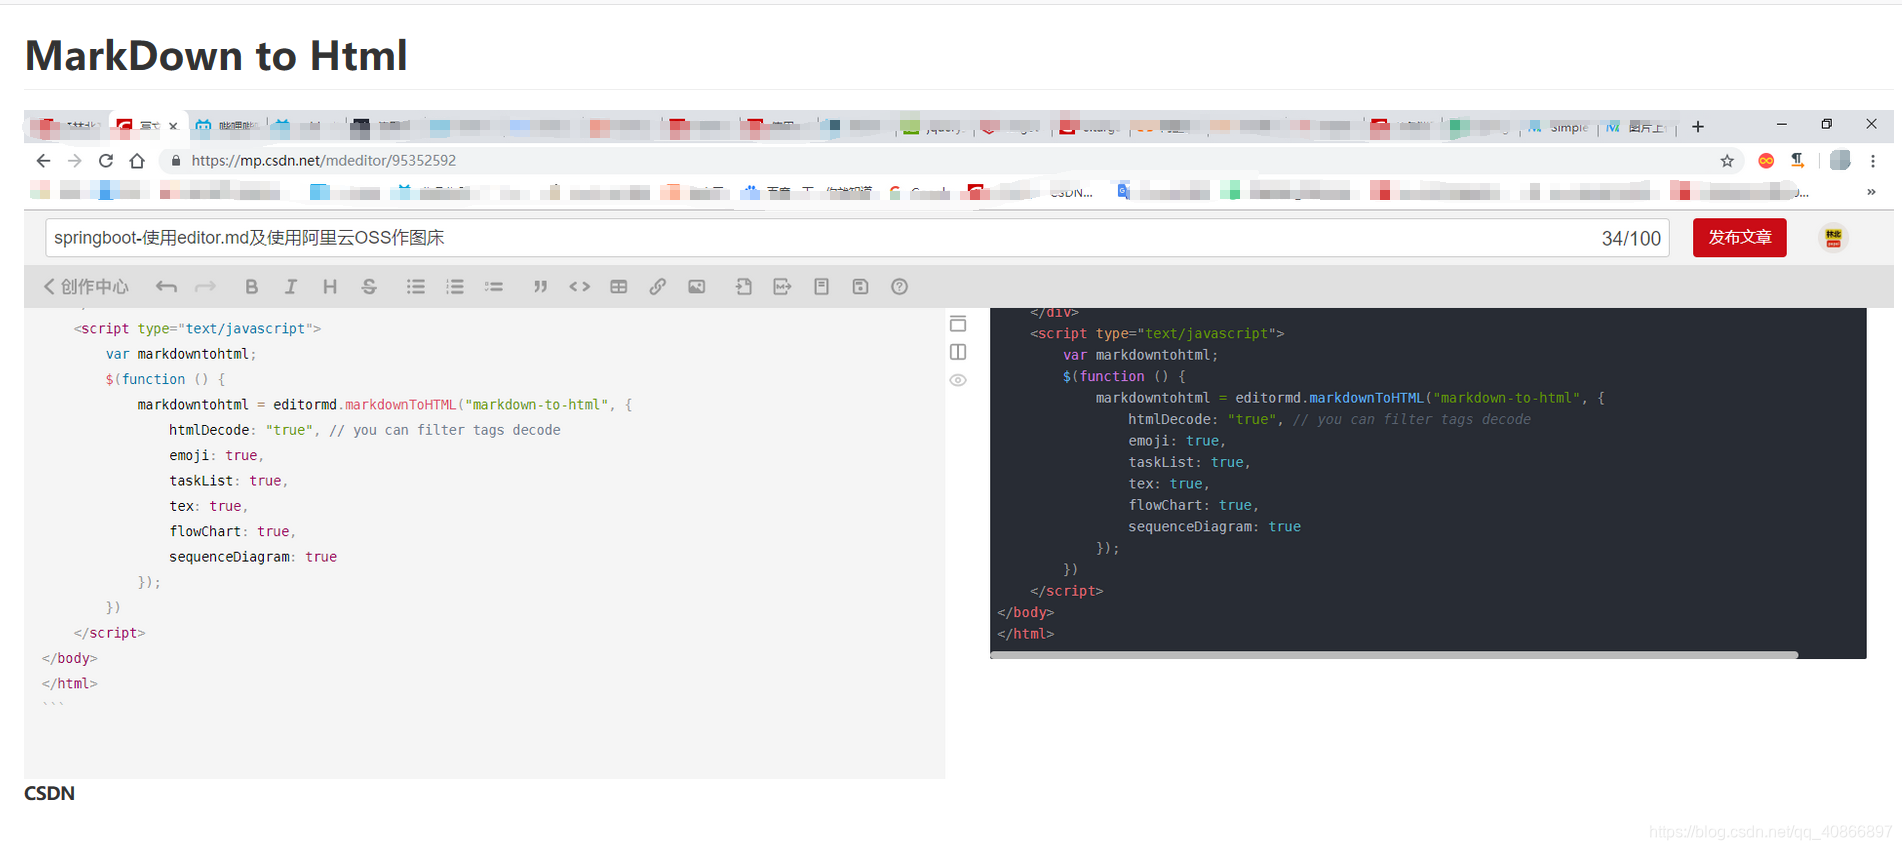Toggle split-column view icon beside editor

tap(958, 352)
